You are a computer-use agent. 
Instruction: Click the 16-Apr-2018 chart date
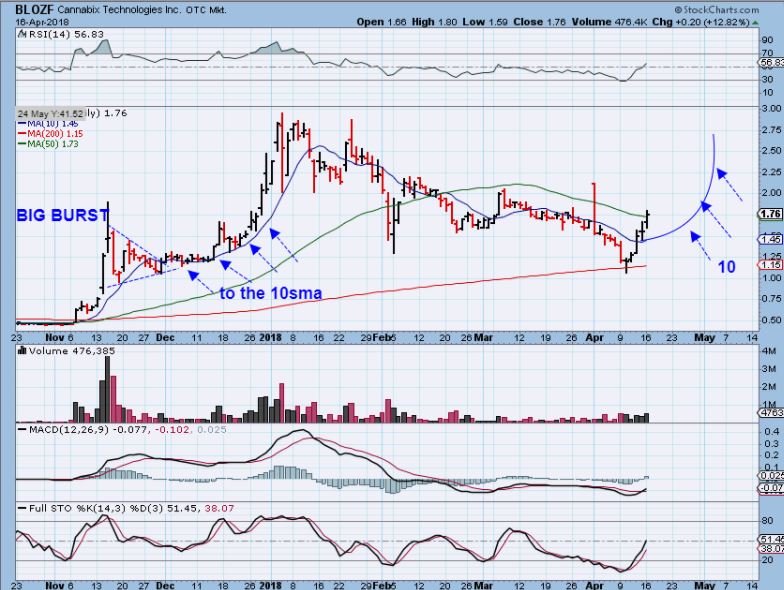point(42,22)
